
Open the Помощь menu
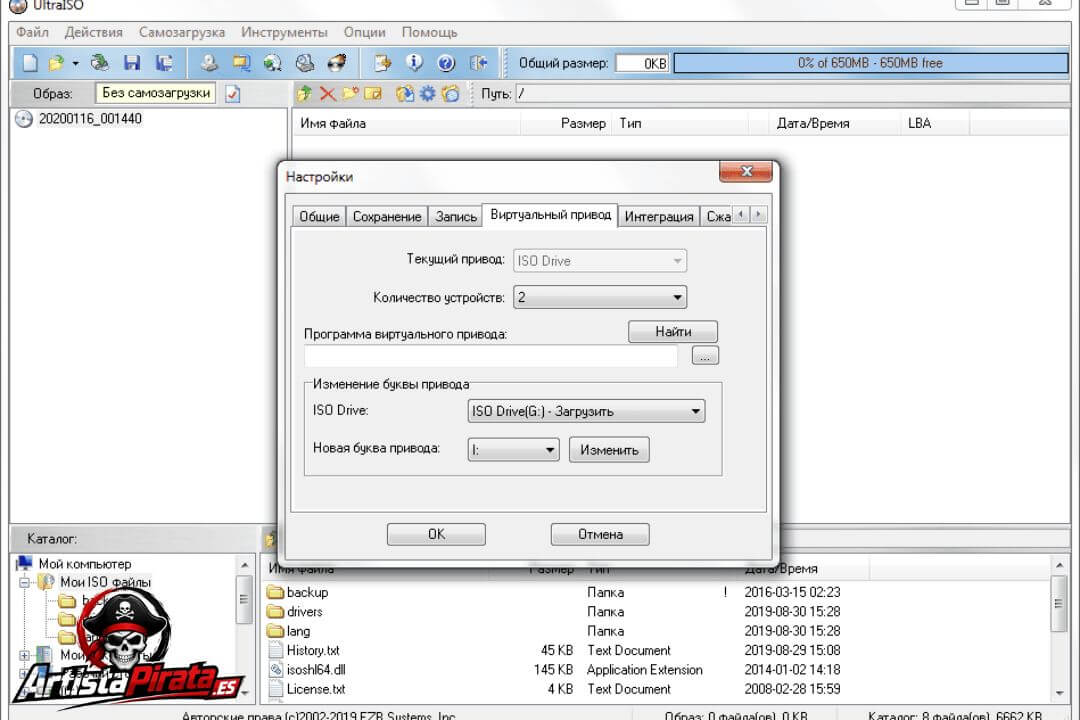tap(429, 32)
